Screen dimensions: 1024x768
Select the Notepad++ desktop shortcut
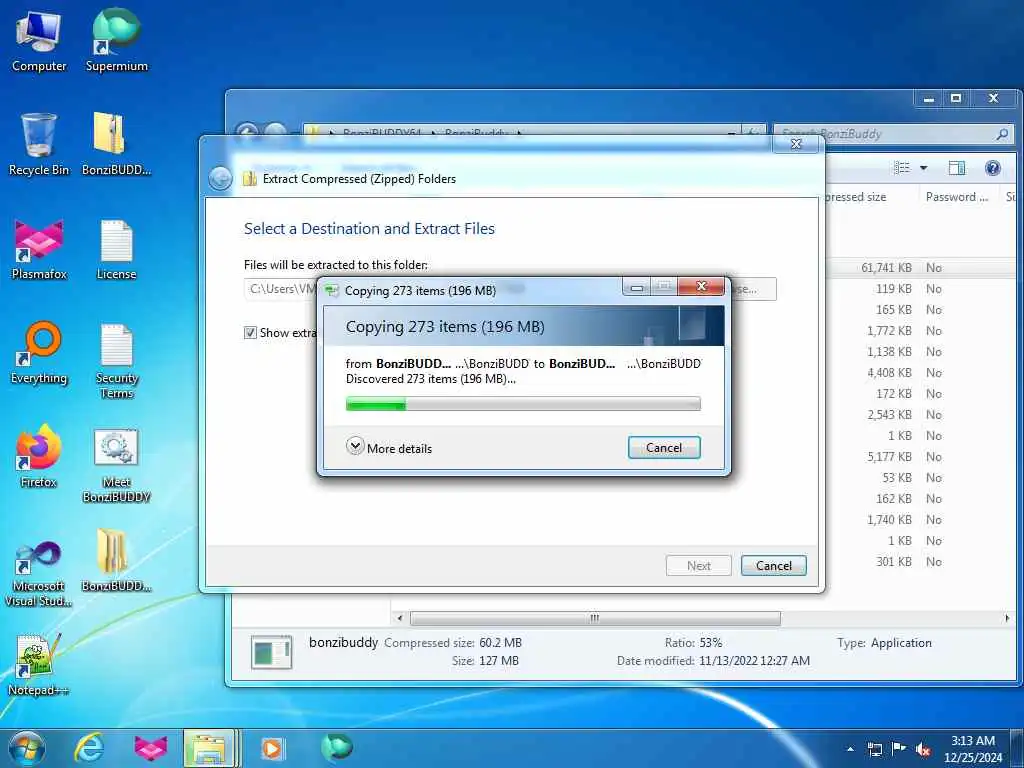click(37, 664)
